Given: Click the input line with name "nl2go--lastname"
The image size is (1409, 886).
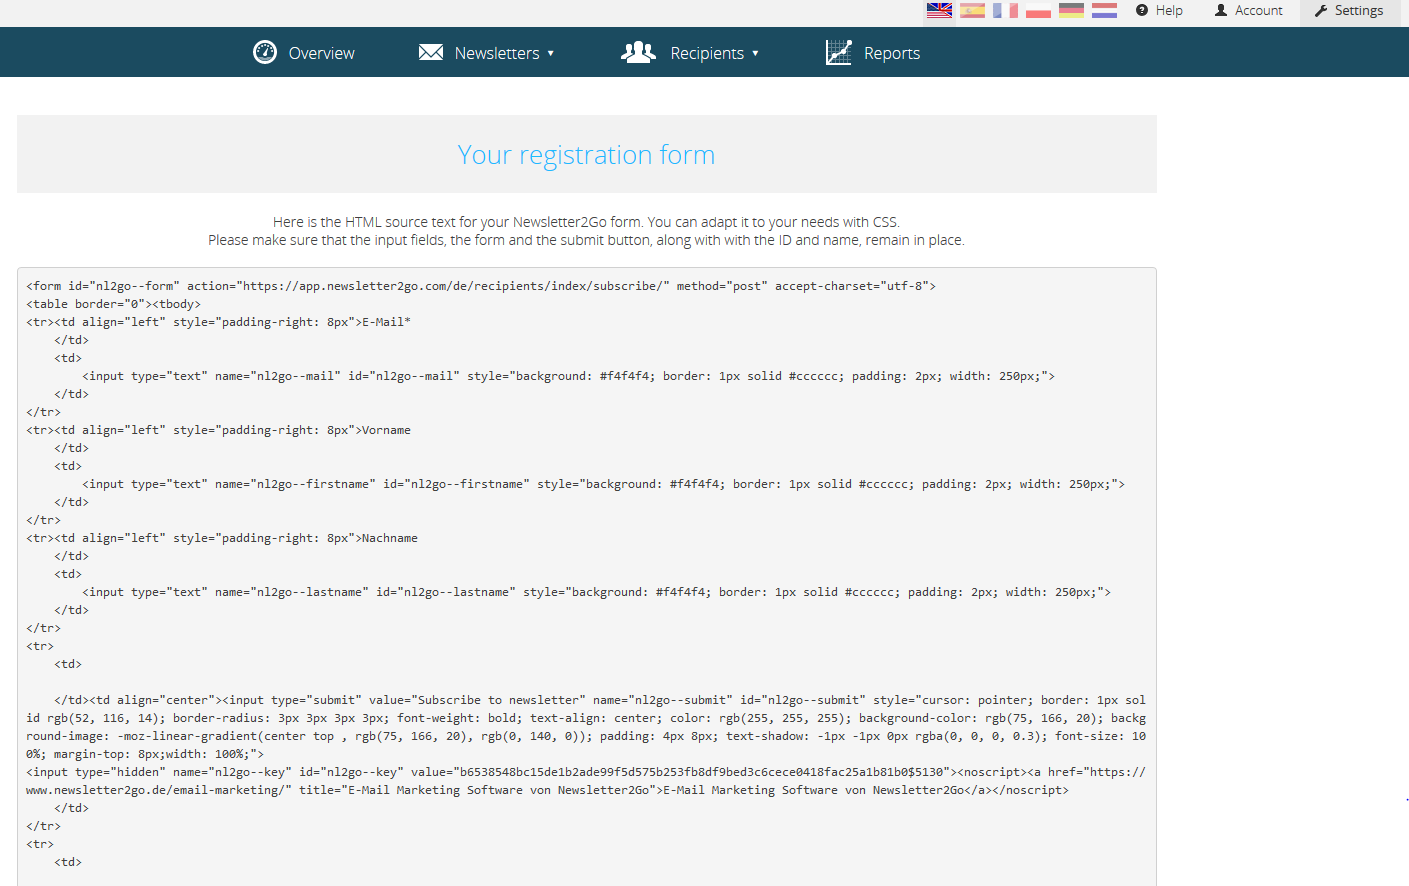Looking at the screenshot, I should point(596,592).
